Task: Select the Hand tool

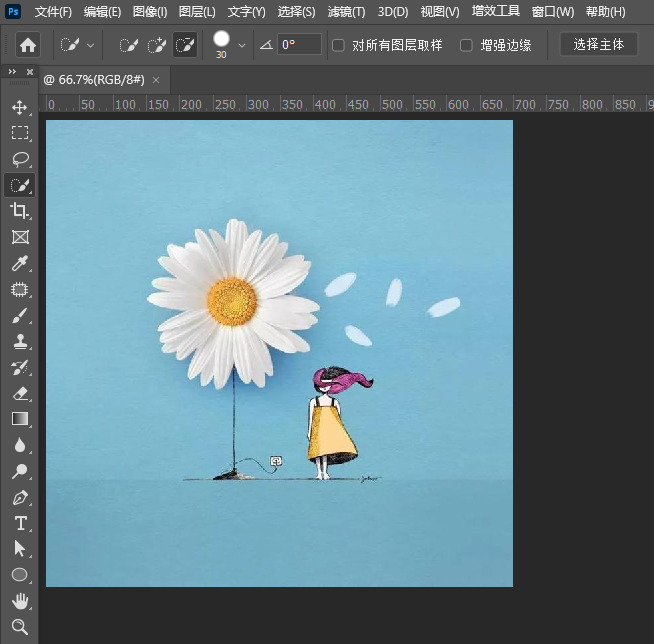Action: (19, 601)
